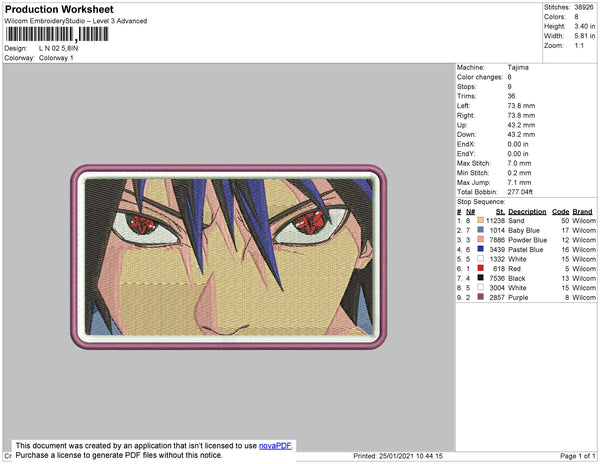Click the Red description text
Image resolution: width=600 pixels, height=464 pixels.
(x=514, y=269)
